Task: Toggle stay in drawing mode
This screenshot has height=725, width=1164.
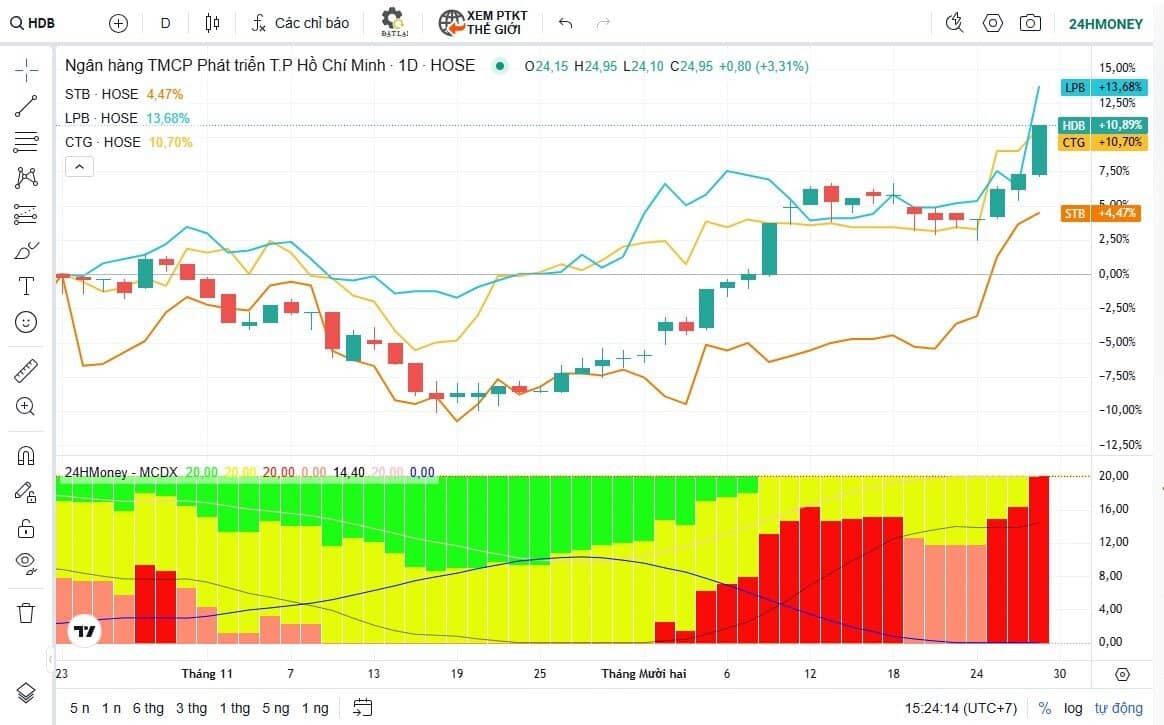Action: click(x=26, y=492)
